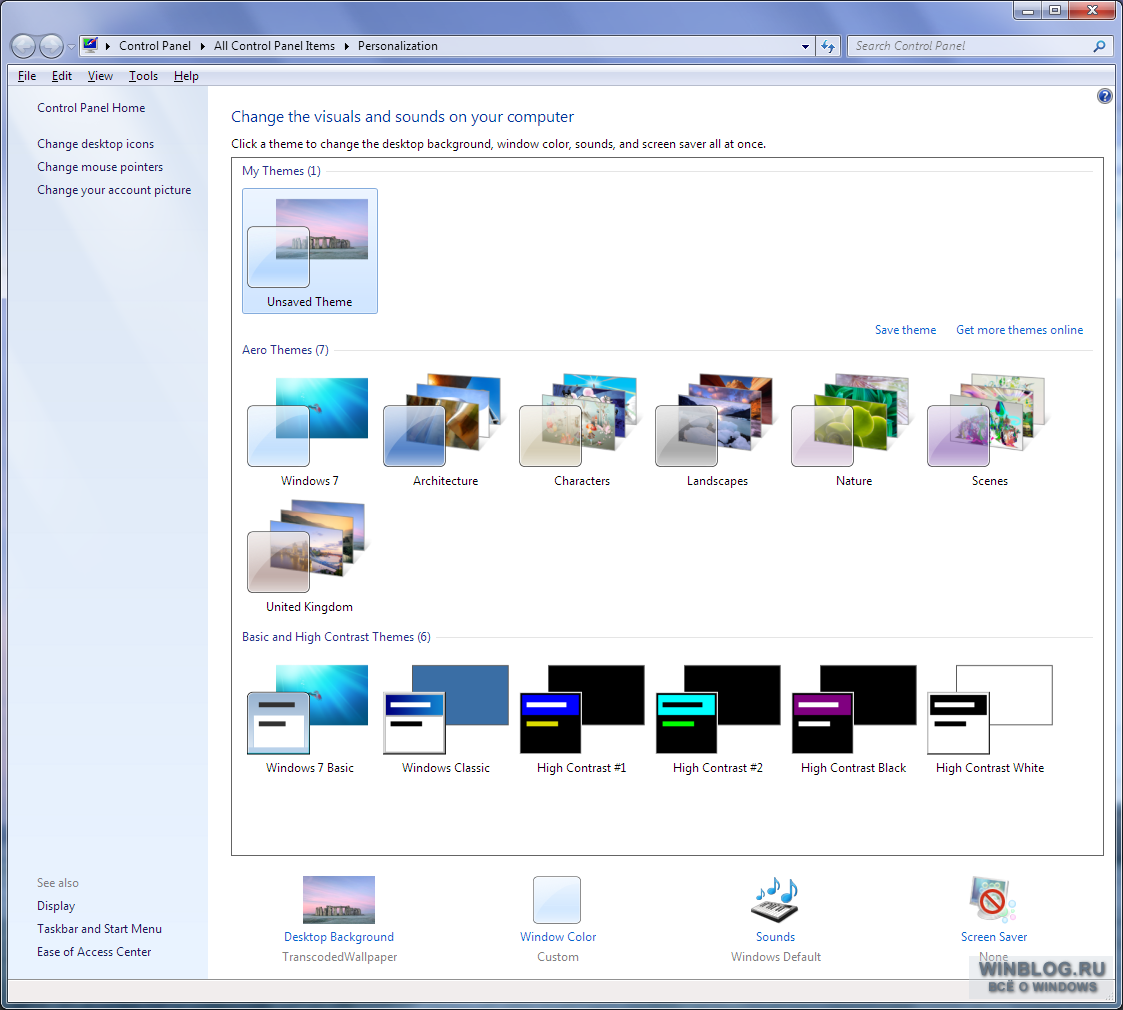Viewport: 1123px width, 1010px height.
Task: Click the Screen Saver text link
Action: (x=994, y=936)
